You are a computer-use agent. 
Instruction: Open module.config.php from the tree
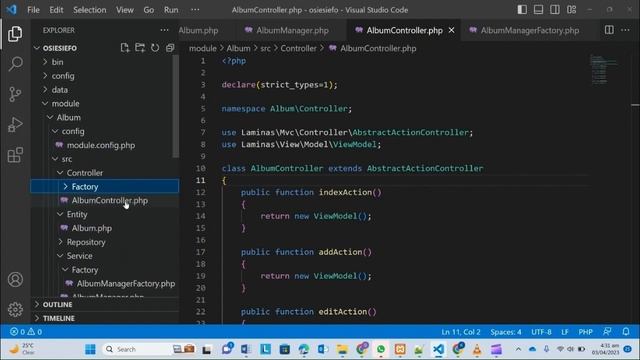coord(101,145)
